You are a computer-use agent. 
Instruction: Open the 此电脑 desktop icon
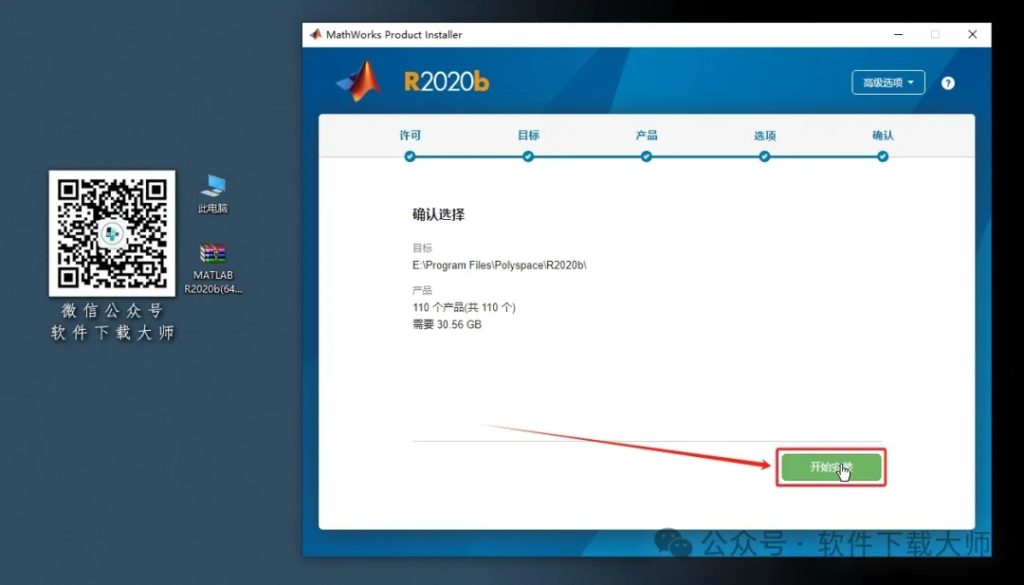click(213, 190)
